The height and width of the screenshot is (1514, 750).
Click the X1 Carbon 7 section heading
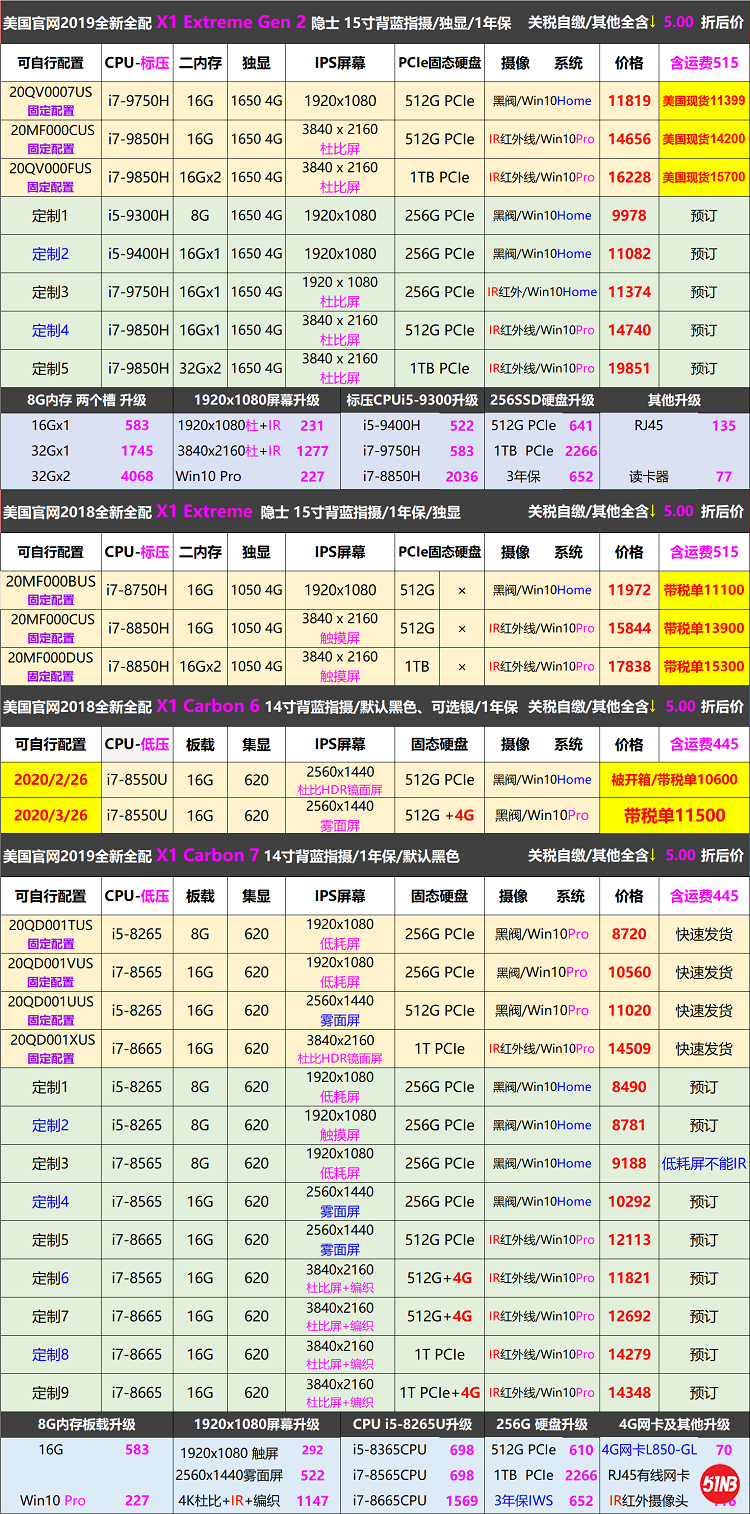(207, 856)
